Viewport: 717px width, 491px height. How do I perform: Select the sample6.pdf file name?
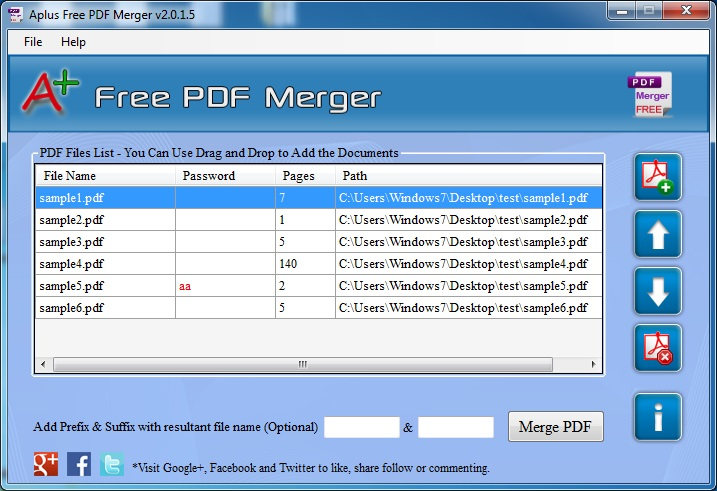(x=71, y=308)
